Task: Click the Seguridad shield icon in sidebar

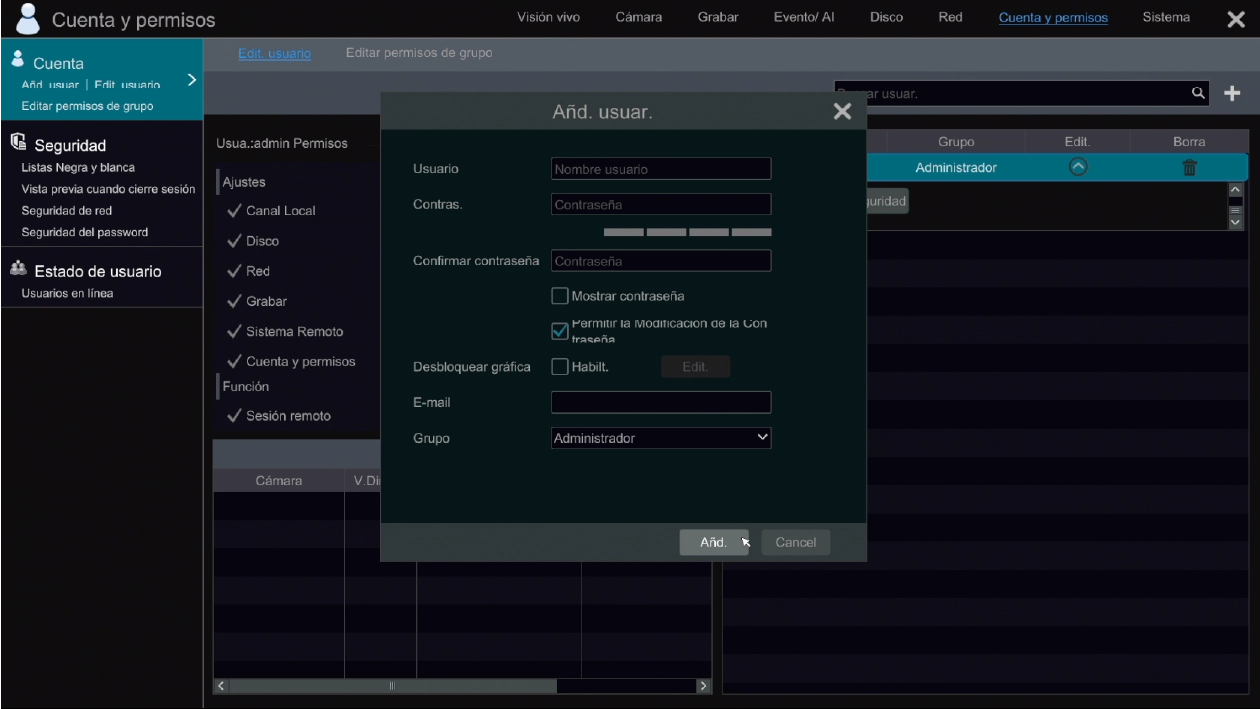Action: coord(20,143)
